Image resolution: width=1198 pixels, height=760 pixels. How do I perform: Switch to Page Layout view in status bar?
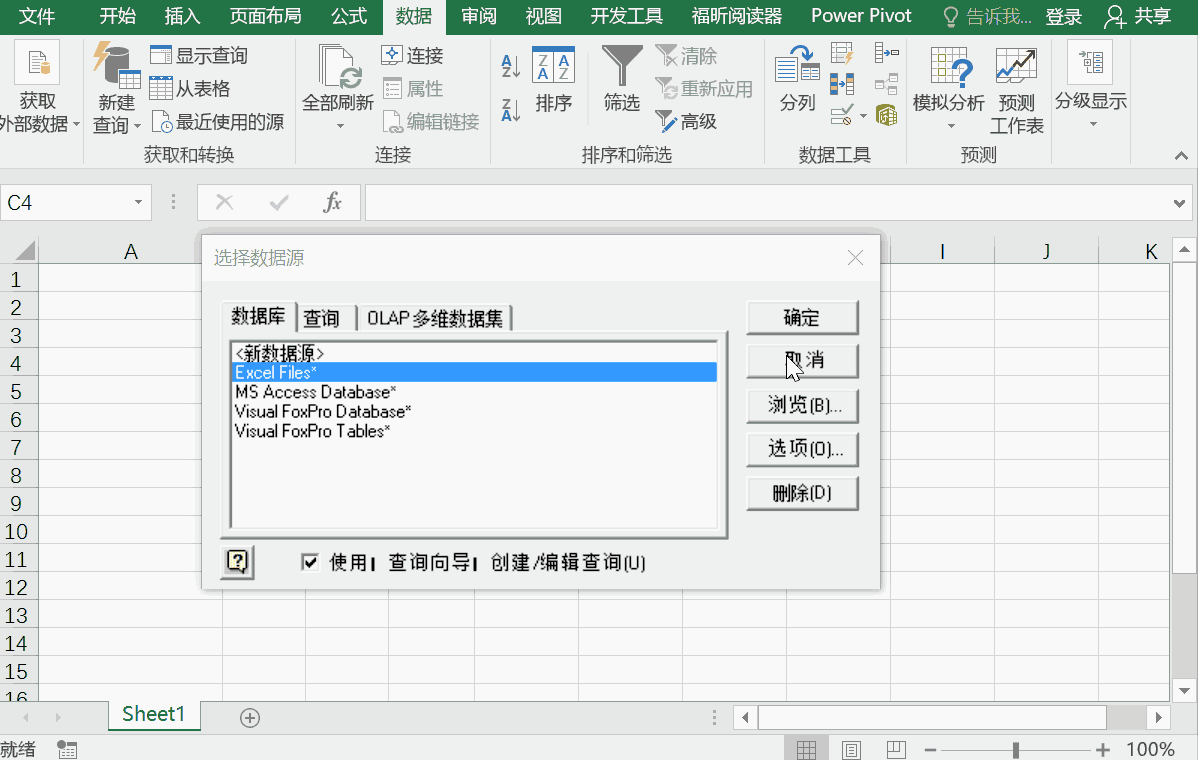point(851,749)
